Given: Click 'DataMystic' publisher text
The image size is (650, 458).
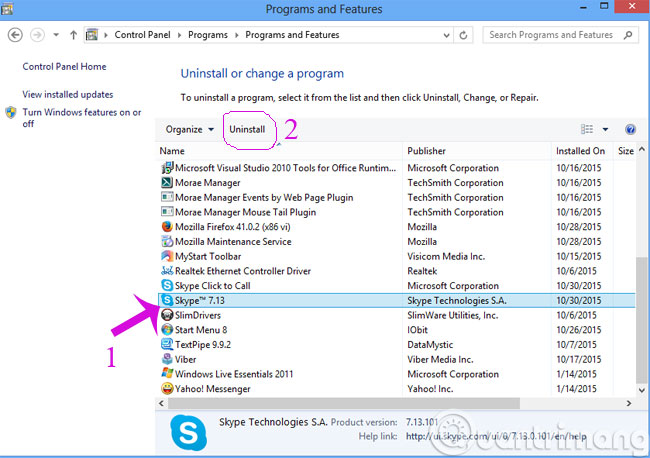Looking at the screenshot, I should (x=430, y=344).
